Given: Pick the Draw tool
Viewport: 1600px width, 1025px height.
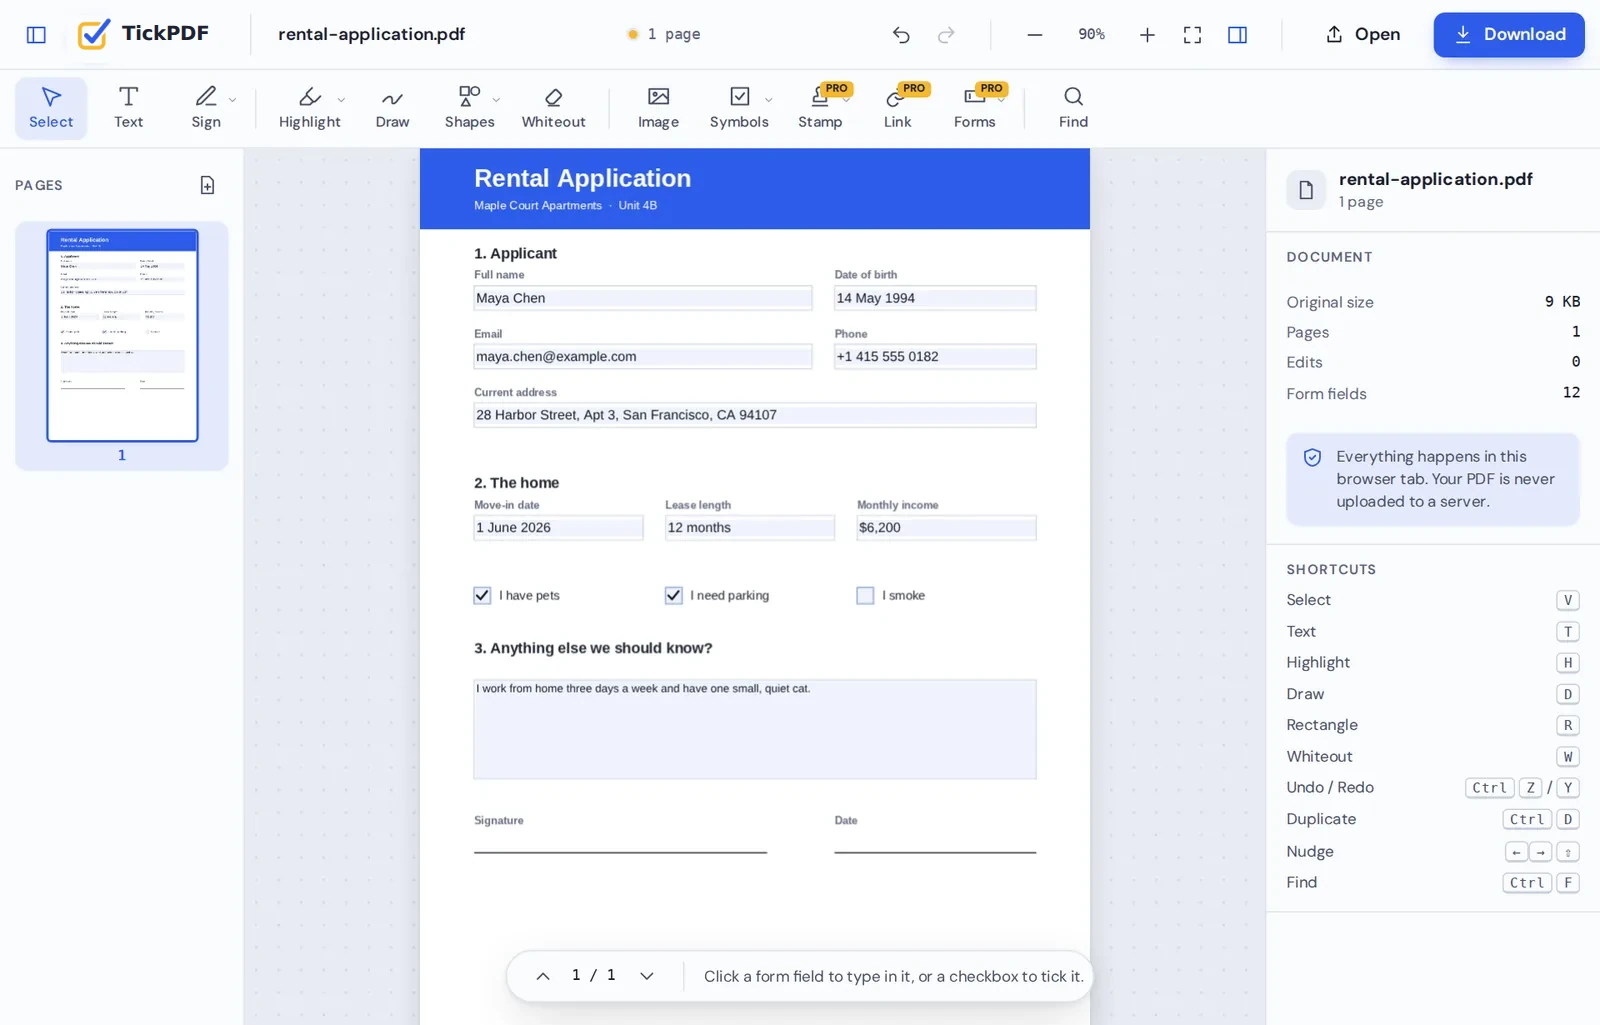Looking at the screenshot, I should pos(392,108).
